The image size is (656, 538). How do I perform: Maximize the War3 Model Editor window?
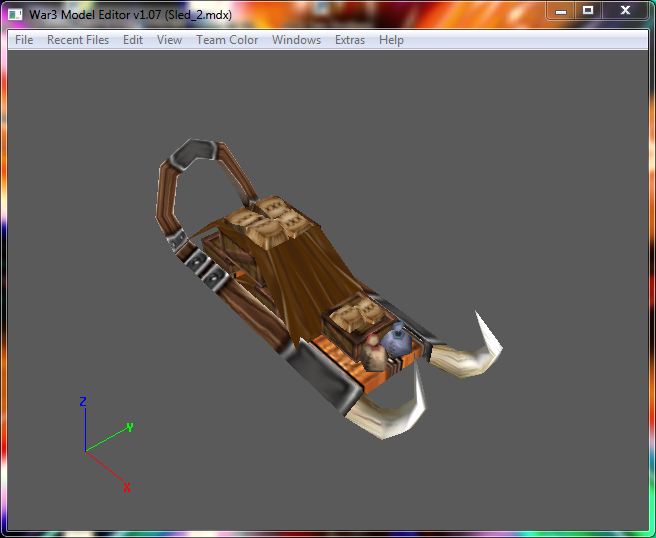click(x=588, y=10)
